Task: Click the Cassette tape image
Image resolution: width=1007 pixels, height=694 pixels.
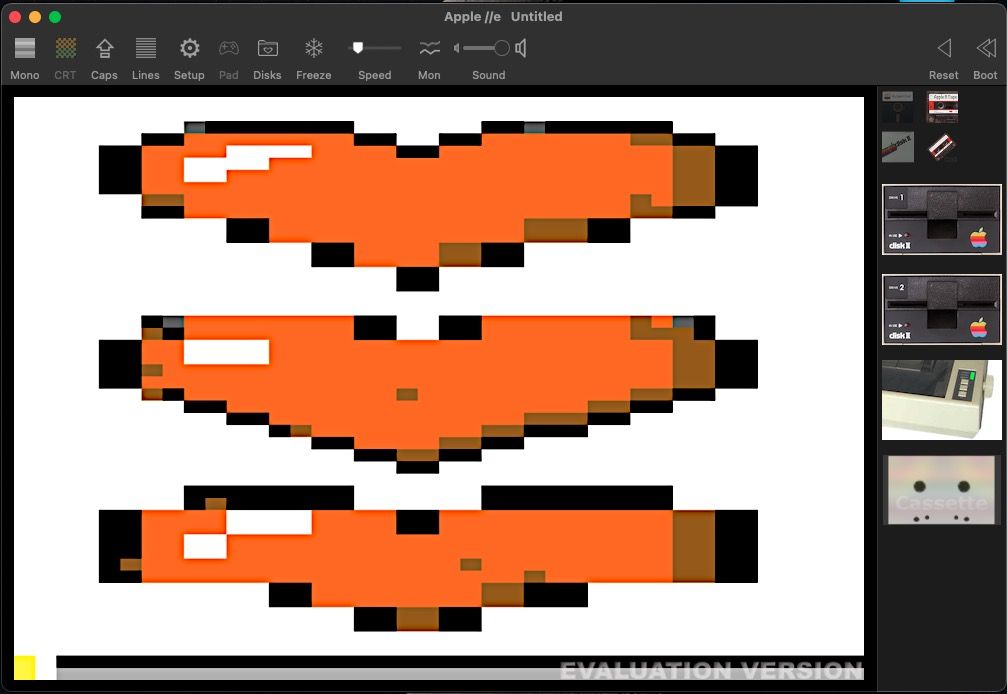Action: 941,490
